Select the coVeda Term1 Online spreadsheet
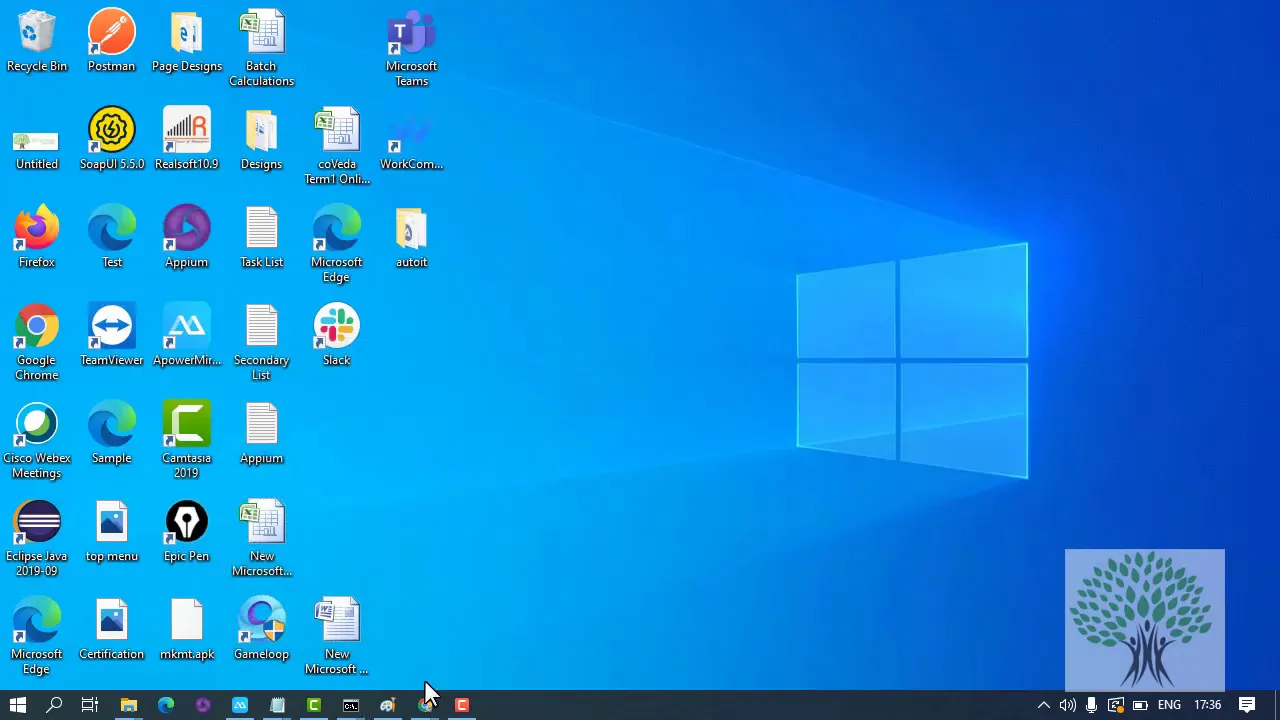Image resolution: width=1280 pixels, height=720 pixels. [337, 147]
